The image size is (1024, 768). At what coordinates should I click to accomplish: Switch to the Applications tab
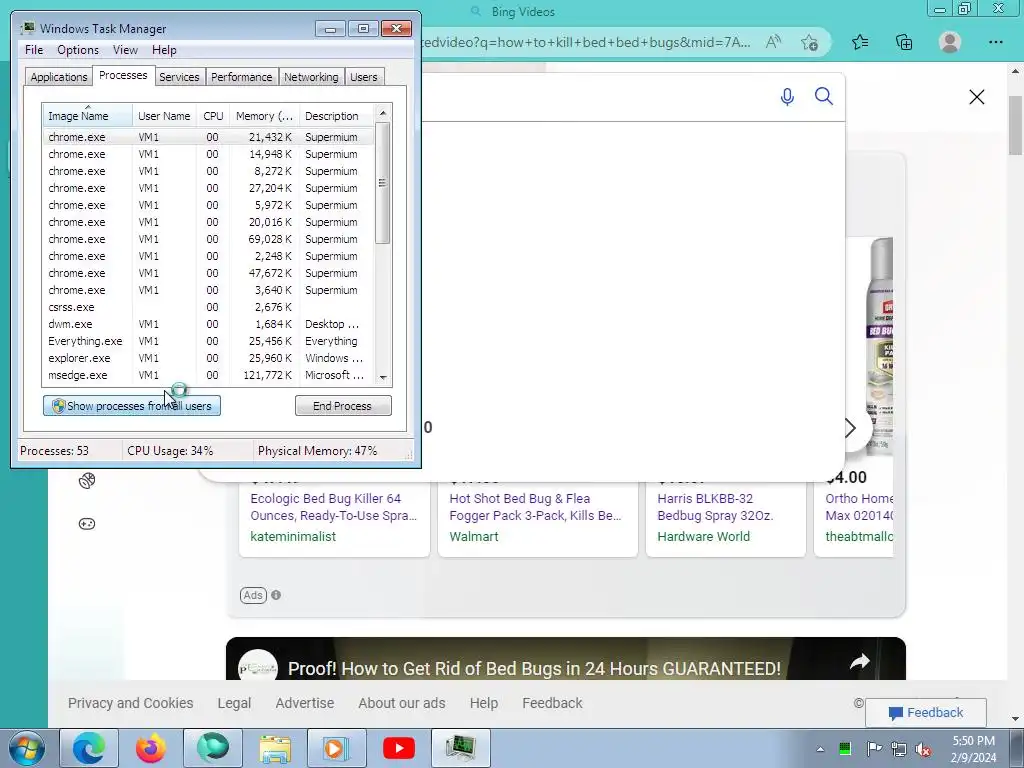click(x=59, y=76)
